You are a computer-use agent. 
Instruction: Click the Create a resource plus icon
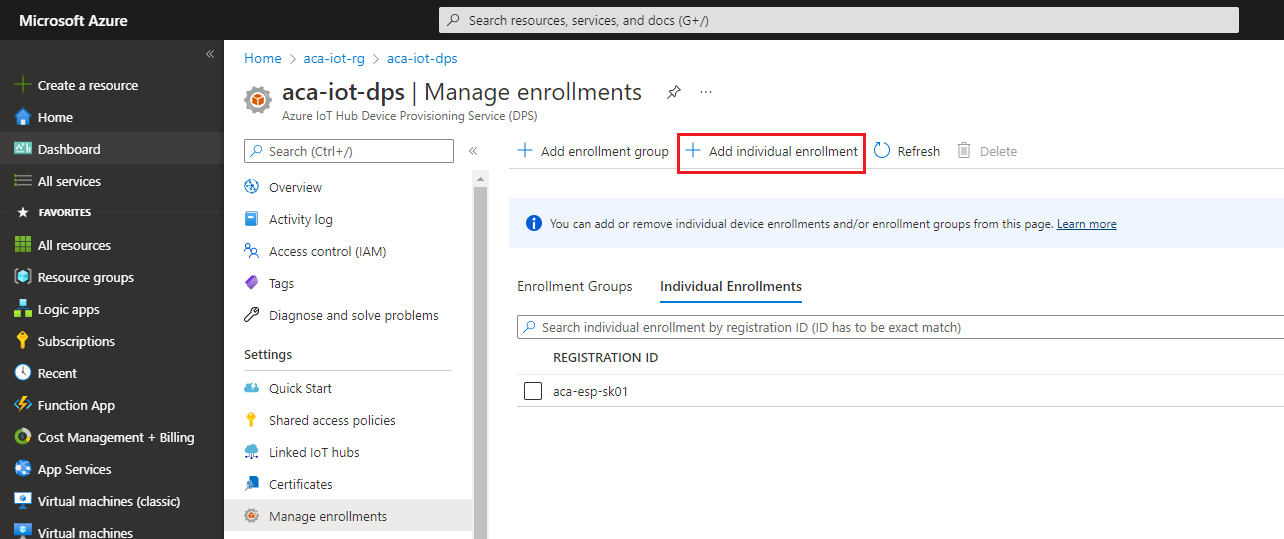23,85
